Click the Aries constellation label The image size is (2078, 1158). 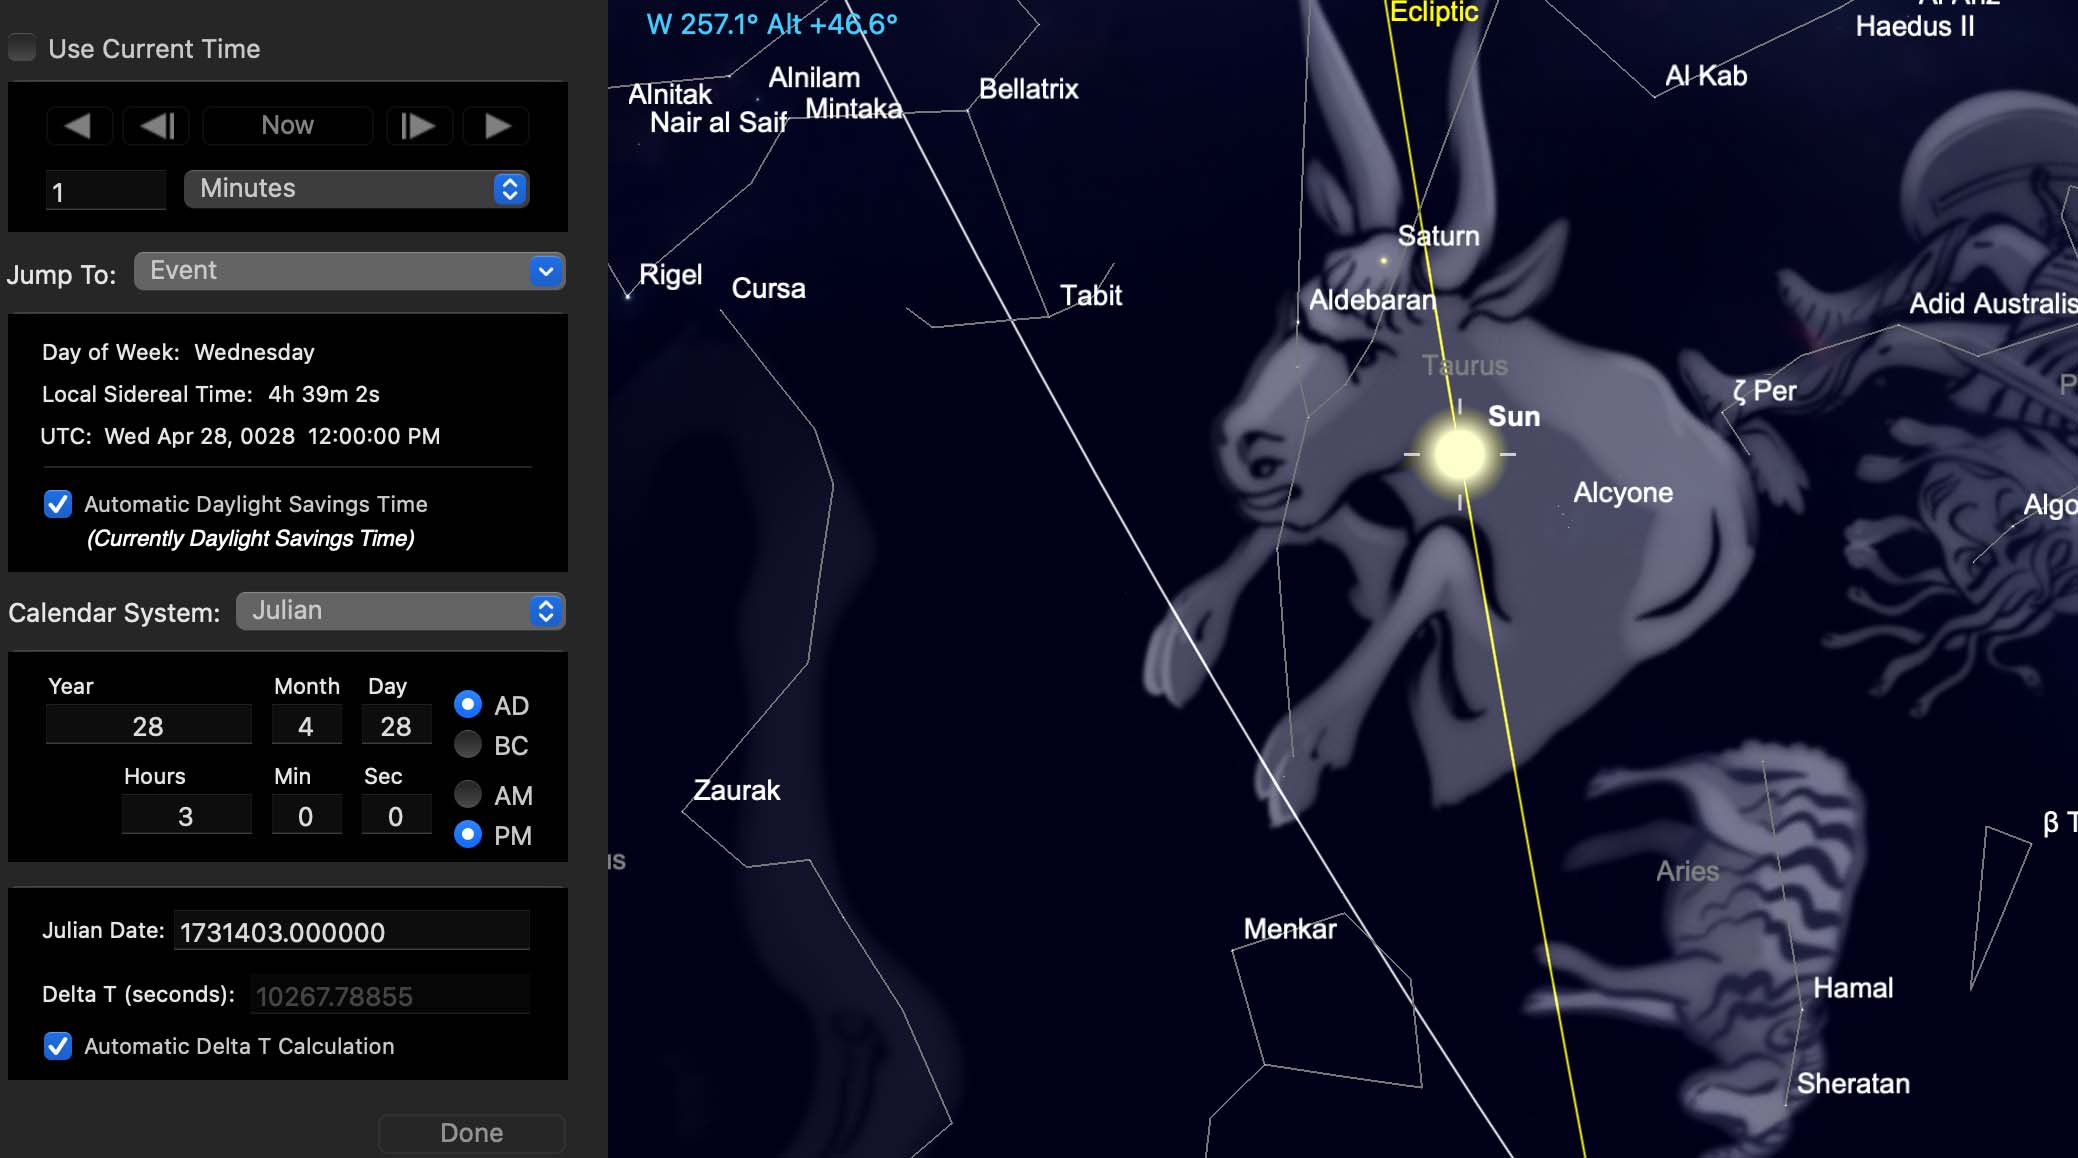pos(1687,871)
